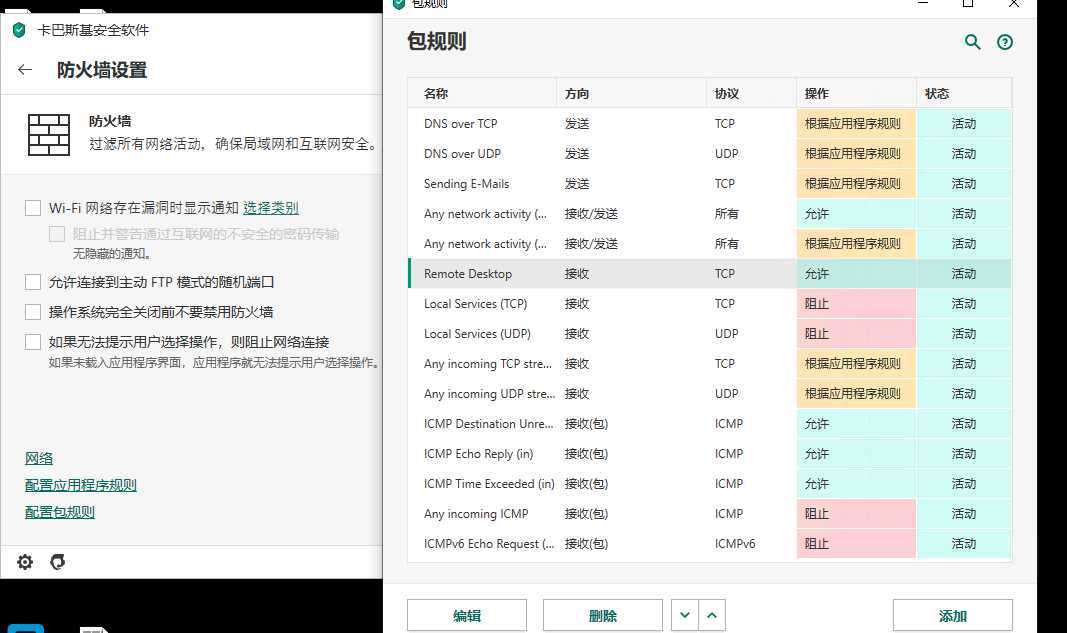Enable Wi-Fi vulnerability notification checkbox
The width and height of the screenshot is (1067, 633).
(33, 208)
